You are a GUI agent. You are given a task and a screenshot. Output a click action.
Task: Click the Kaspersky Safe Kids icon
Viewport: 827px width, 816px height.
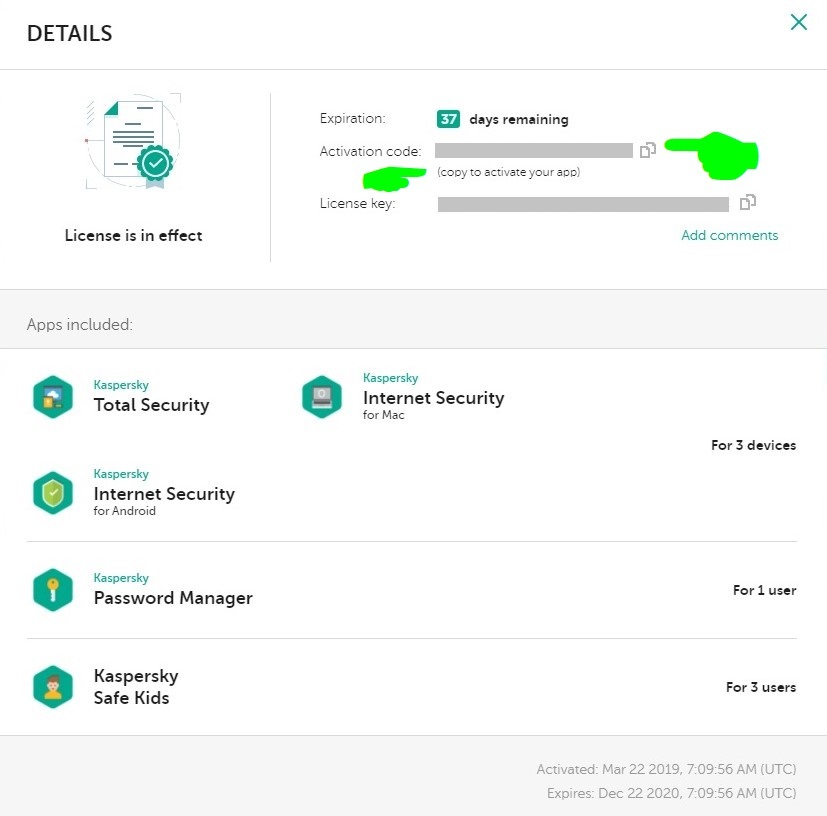(x=52, y=687)
